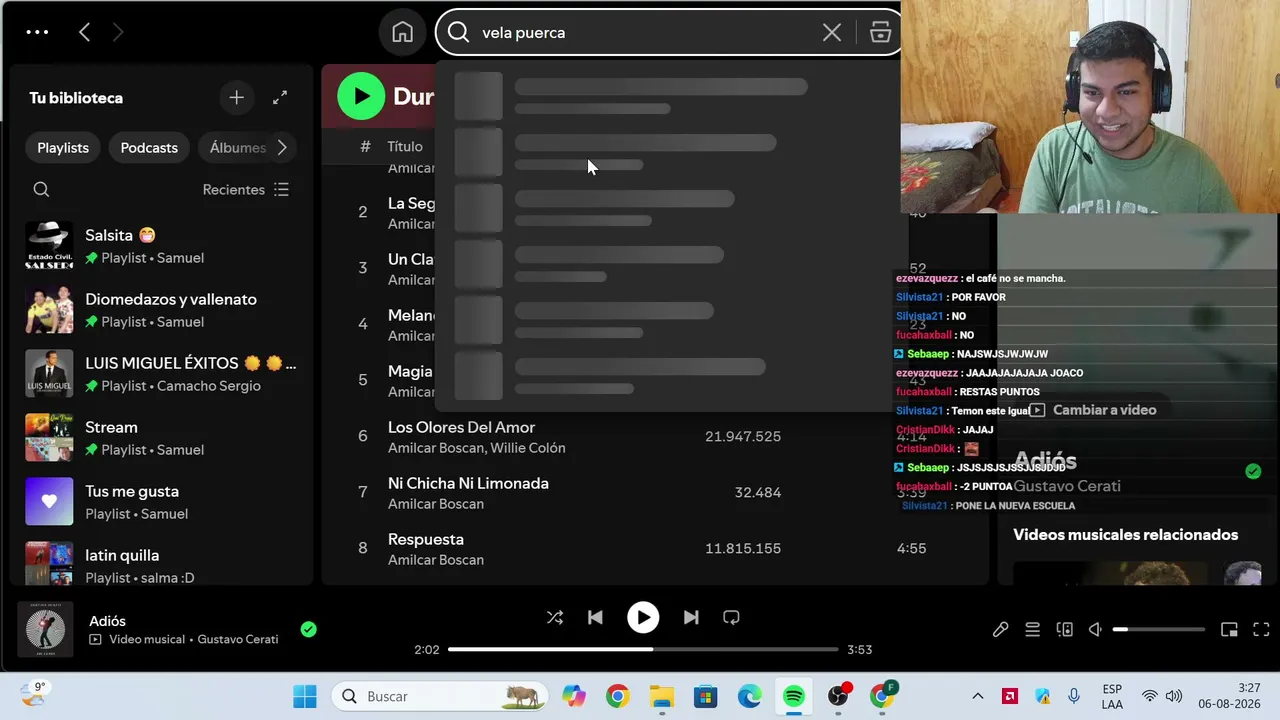Viewport: 1280px width, 720px height.
Task: Open Copilot from the taskbar
Action: pos(573,696)
